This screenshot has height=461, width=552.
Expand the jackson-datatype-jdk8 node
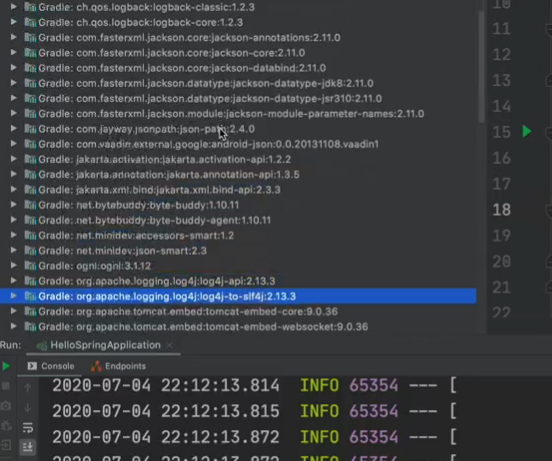(13, 83)
